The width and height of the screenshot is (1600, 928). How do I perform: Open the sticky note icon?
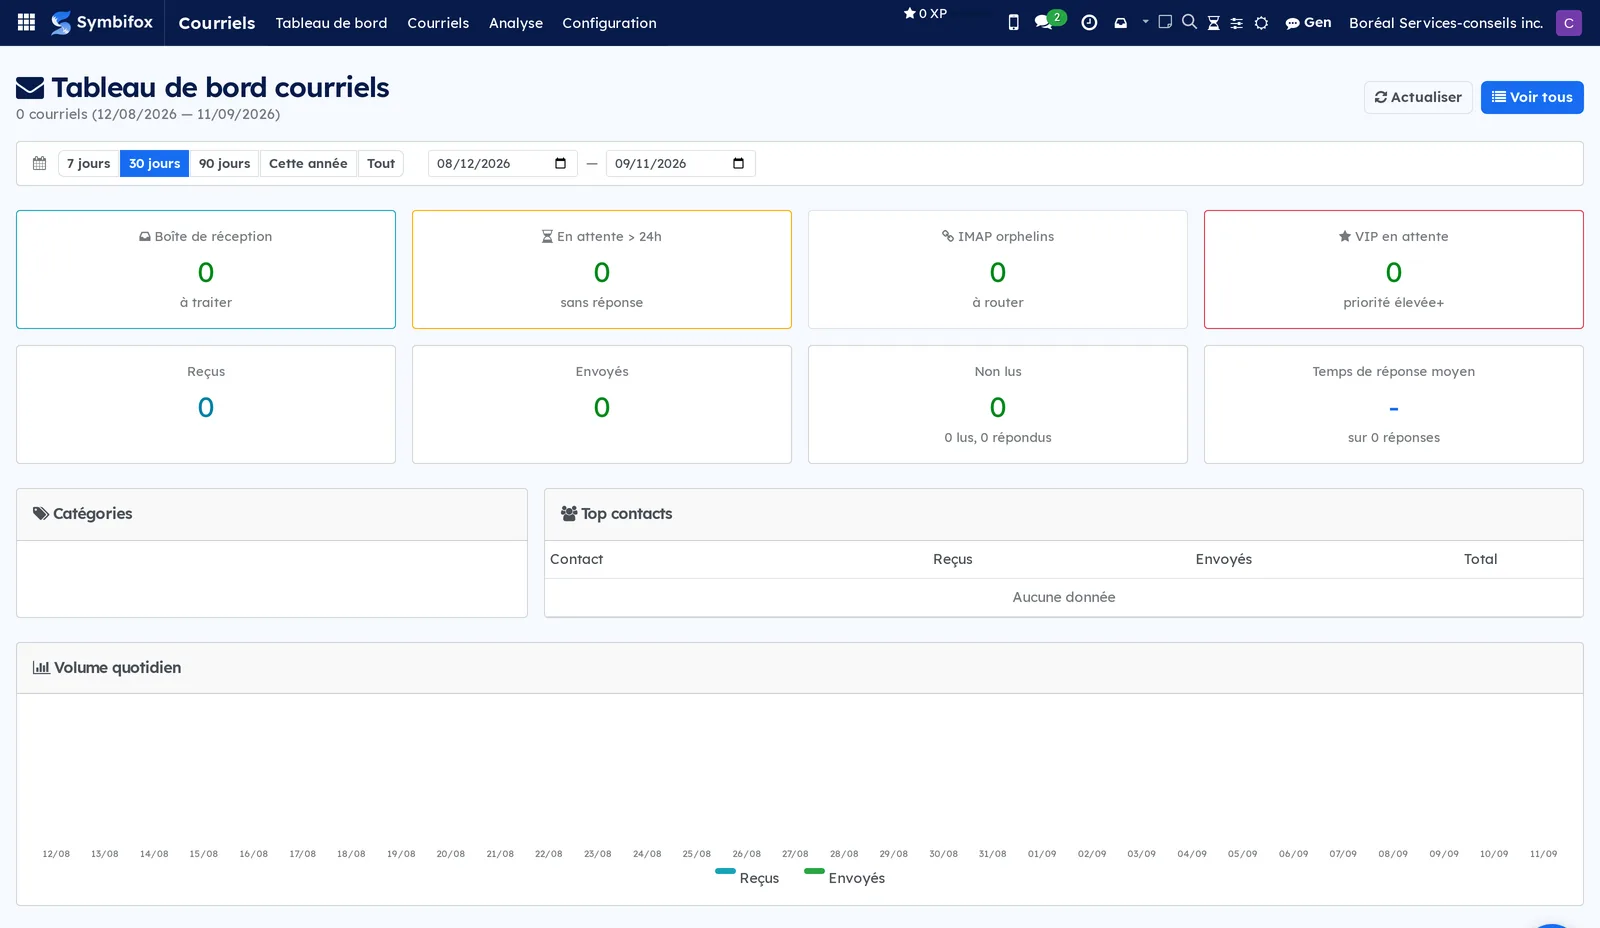[1165, 21]
